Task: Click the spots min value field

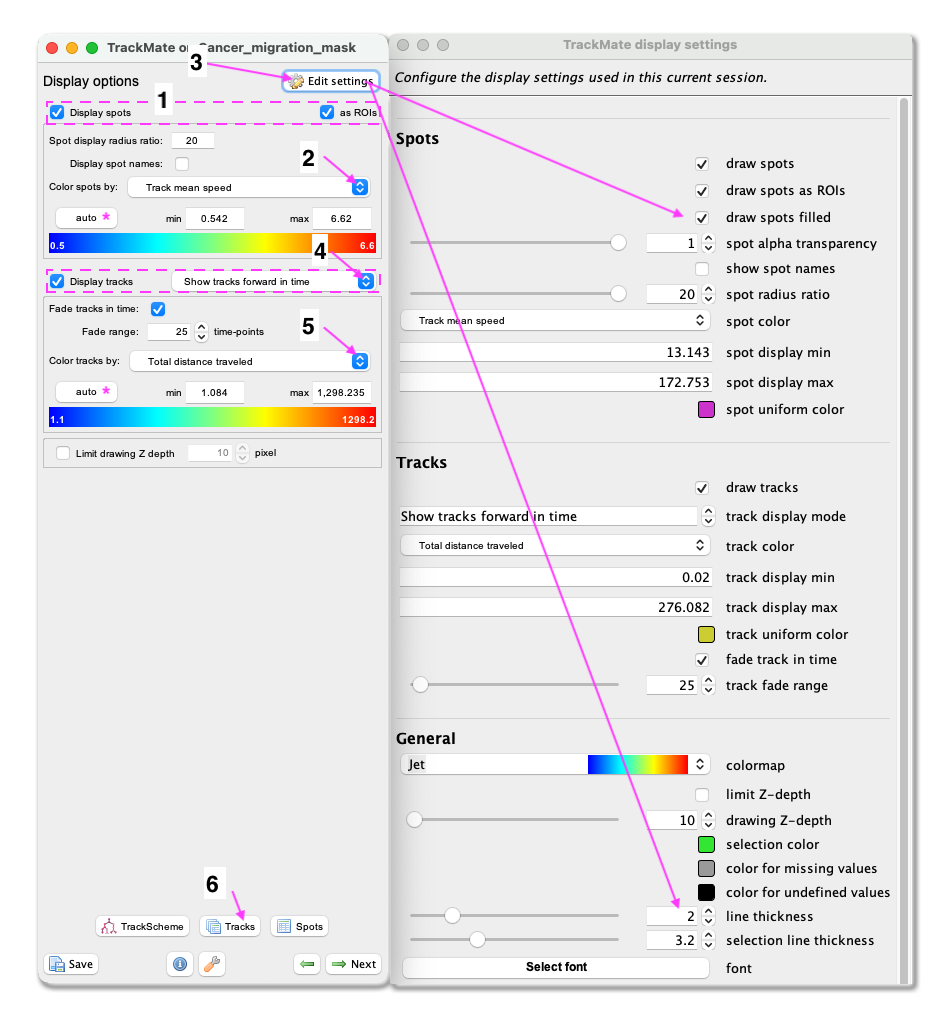Action: 215,219
